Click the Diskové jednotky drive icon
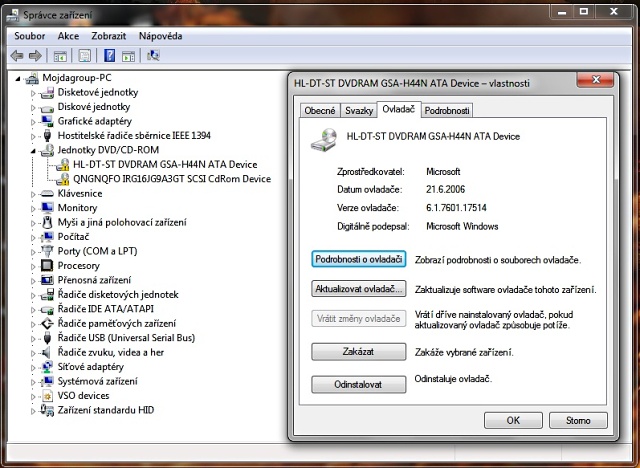 click(x=47, y=107)
